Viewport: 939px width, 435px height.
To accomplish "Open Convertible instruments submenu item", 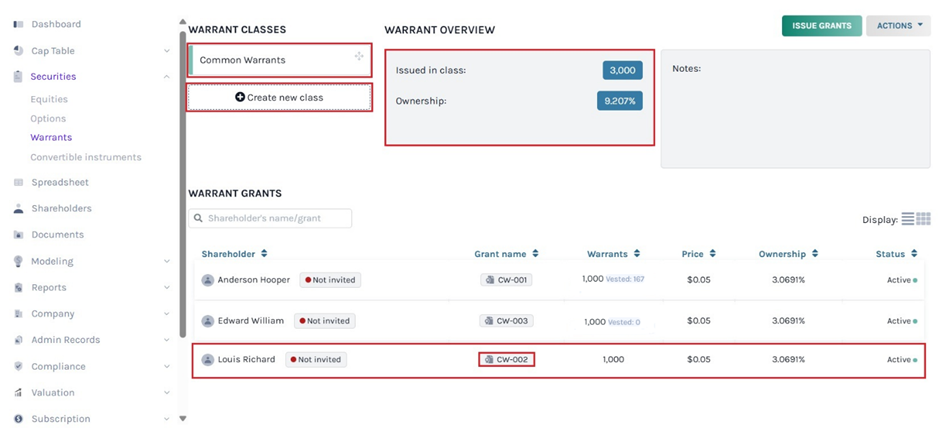I will [85, 157].
